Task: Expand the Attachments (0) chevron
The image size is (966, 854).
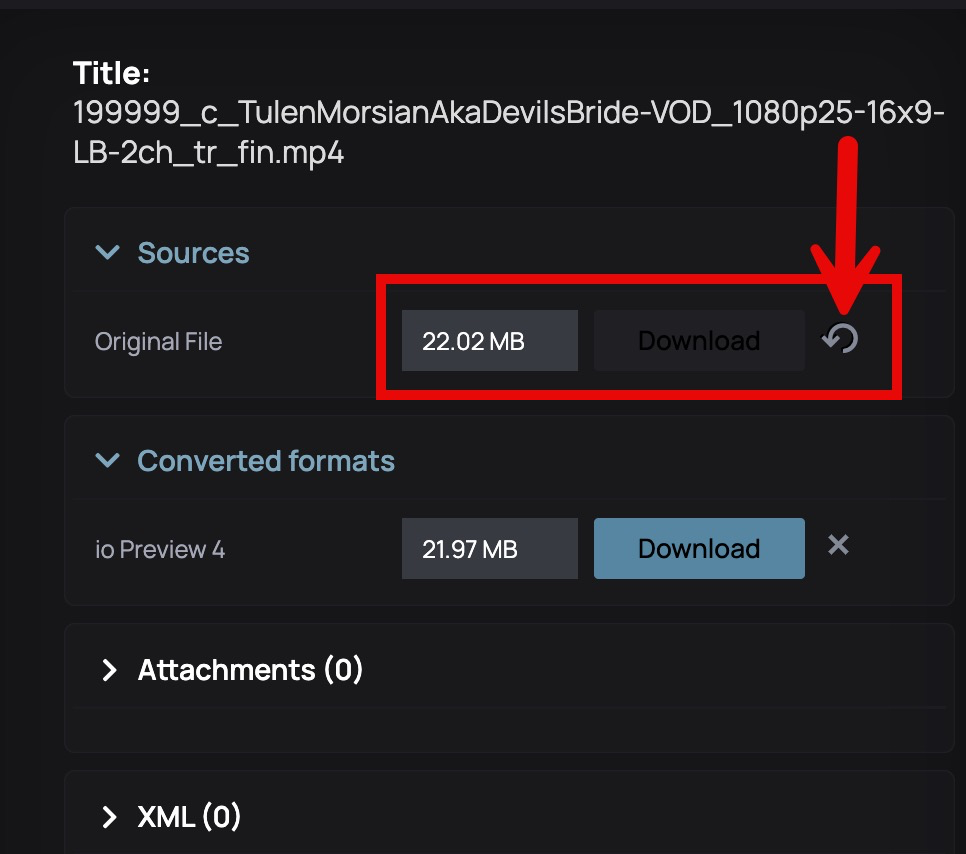Action: tap(109, 670)
